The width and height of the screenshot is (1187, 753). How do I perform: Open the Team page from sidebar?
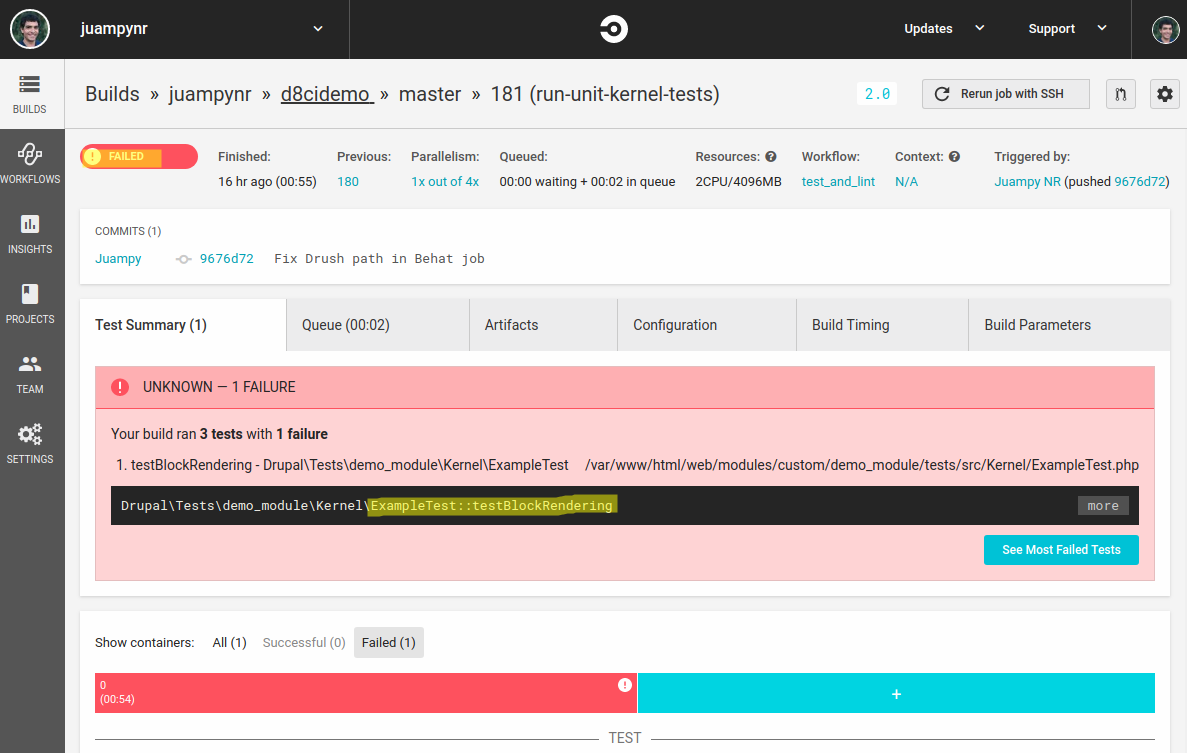[29, 375]
